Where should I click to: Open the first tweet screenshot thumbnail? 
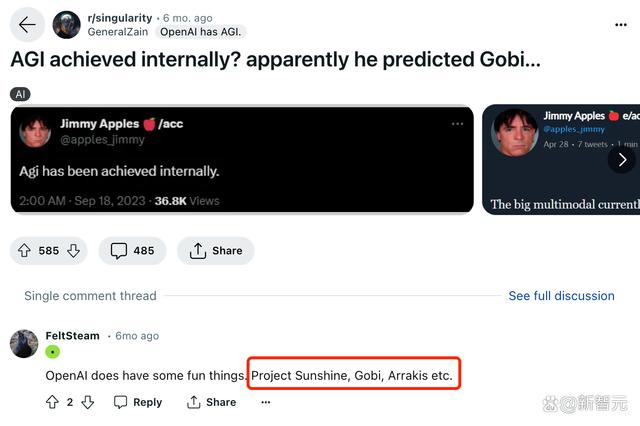242,160
